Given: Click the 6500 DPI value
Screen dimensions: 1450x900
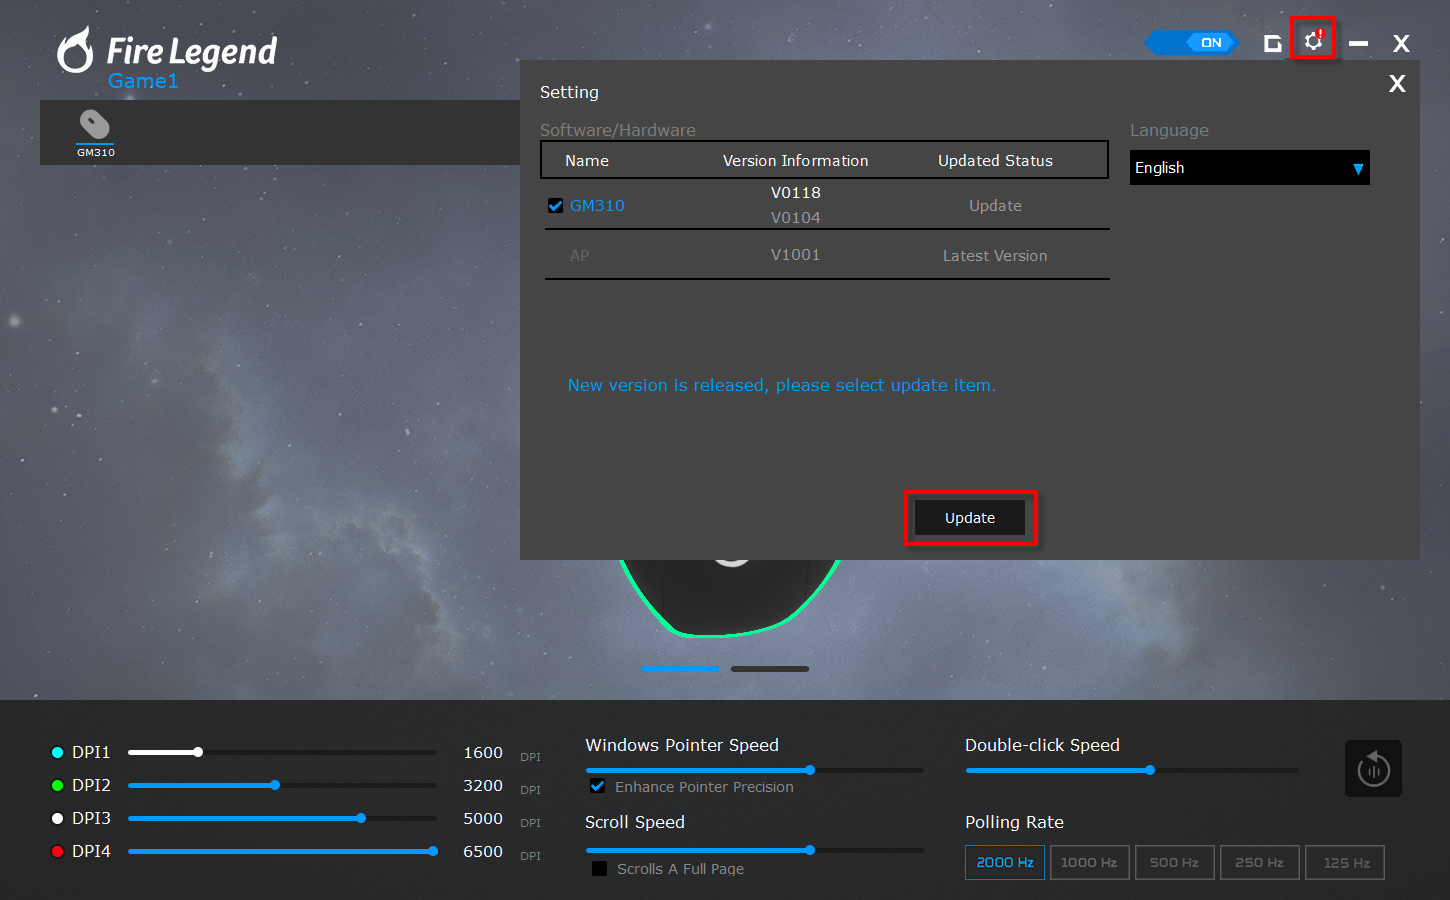Looking at the screenshot, I should coord(483,851).
